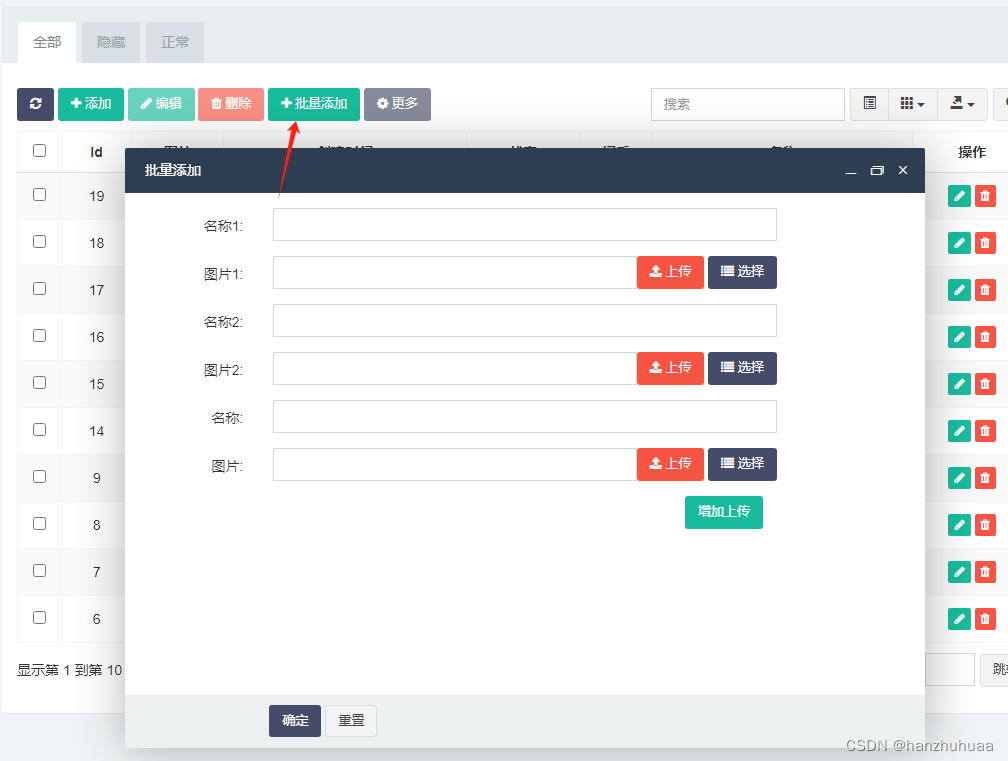This screenshot has width=1008, height=761.
Task: Tick the checkbox for row Id 18
Action: 39,242
